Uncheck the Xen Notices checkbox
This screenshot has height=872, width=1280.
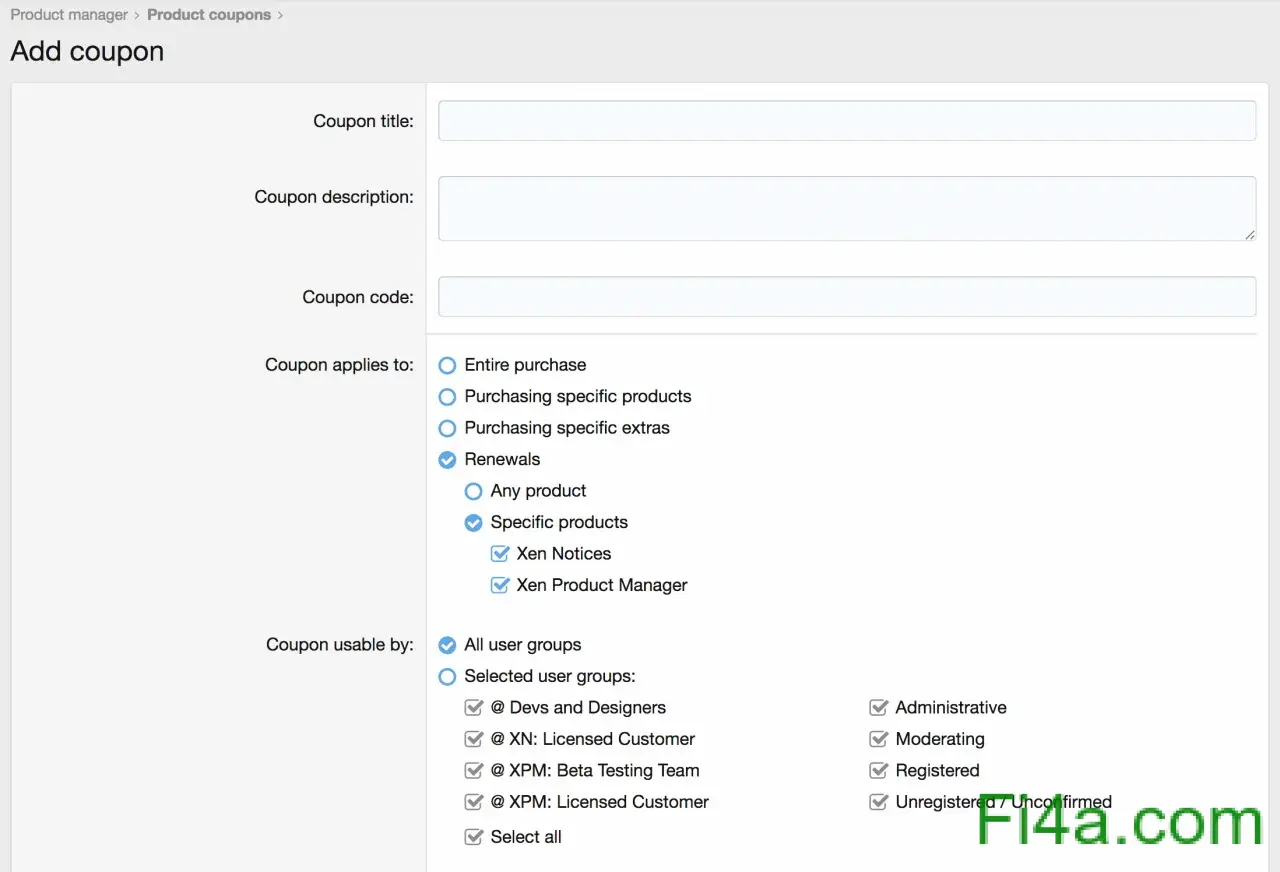point(500,554)
